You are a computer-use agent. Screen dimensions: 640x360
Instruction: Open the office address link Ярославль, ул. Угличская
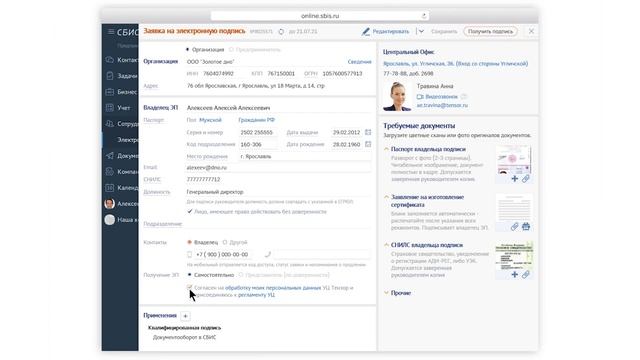[x=455, y=64]
